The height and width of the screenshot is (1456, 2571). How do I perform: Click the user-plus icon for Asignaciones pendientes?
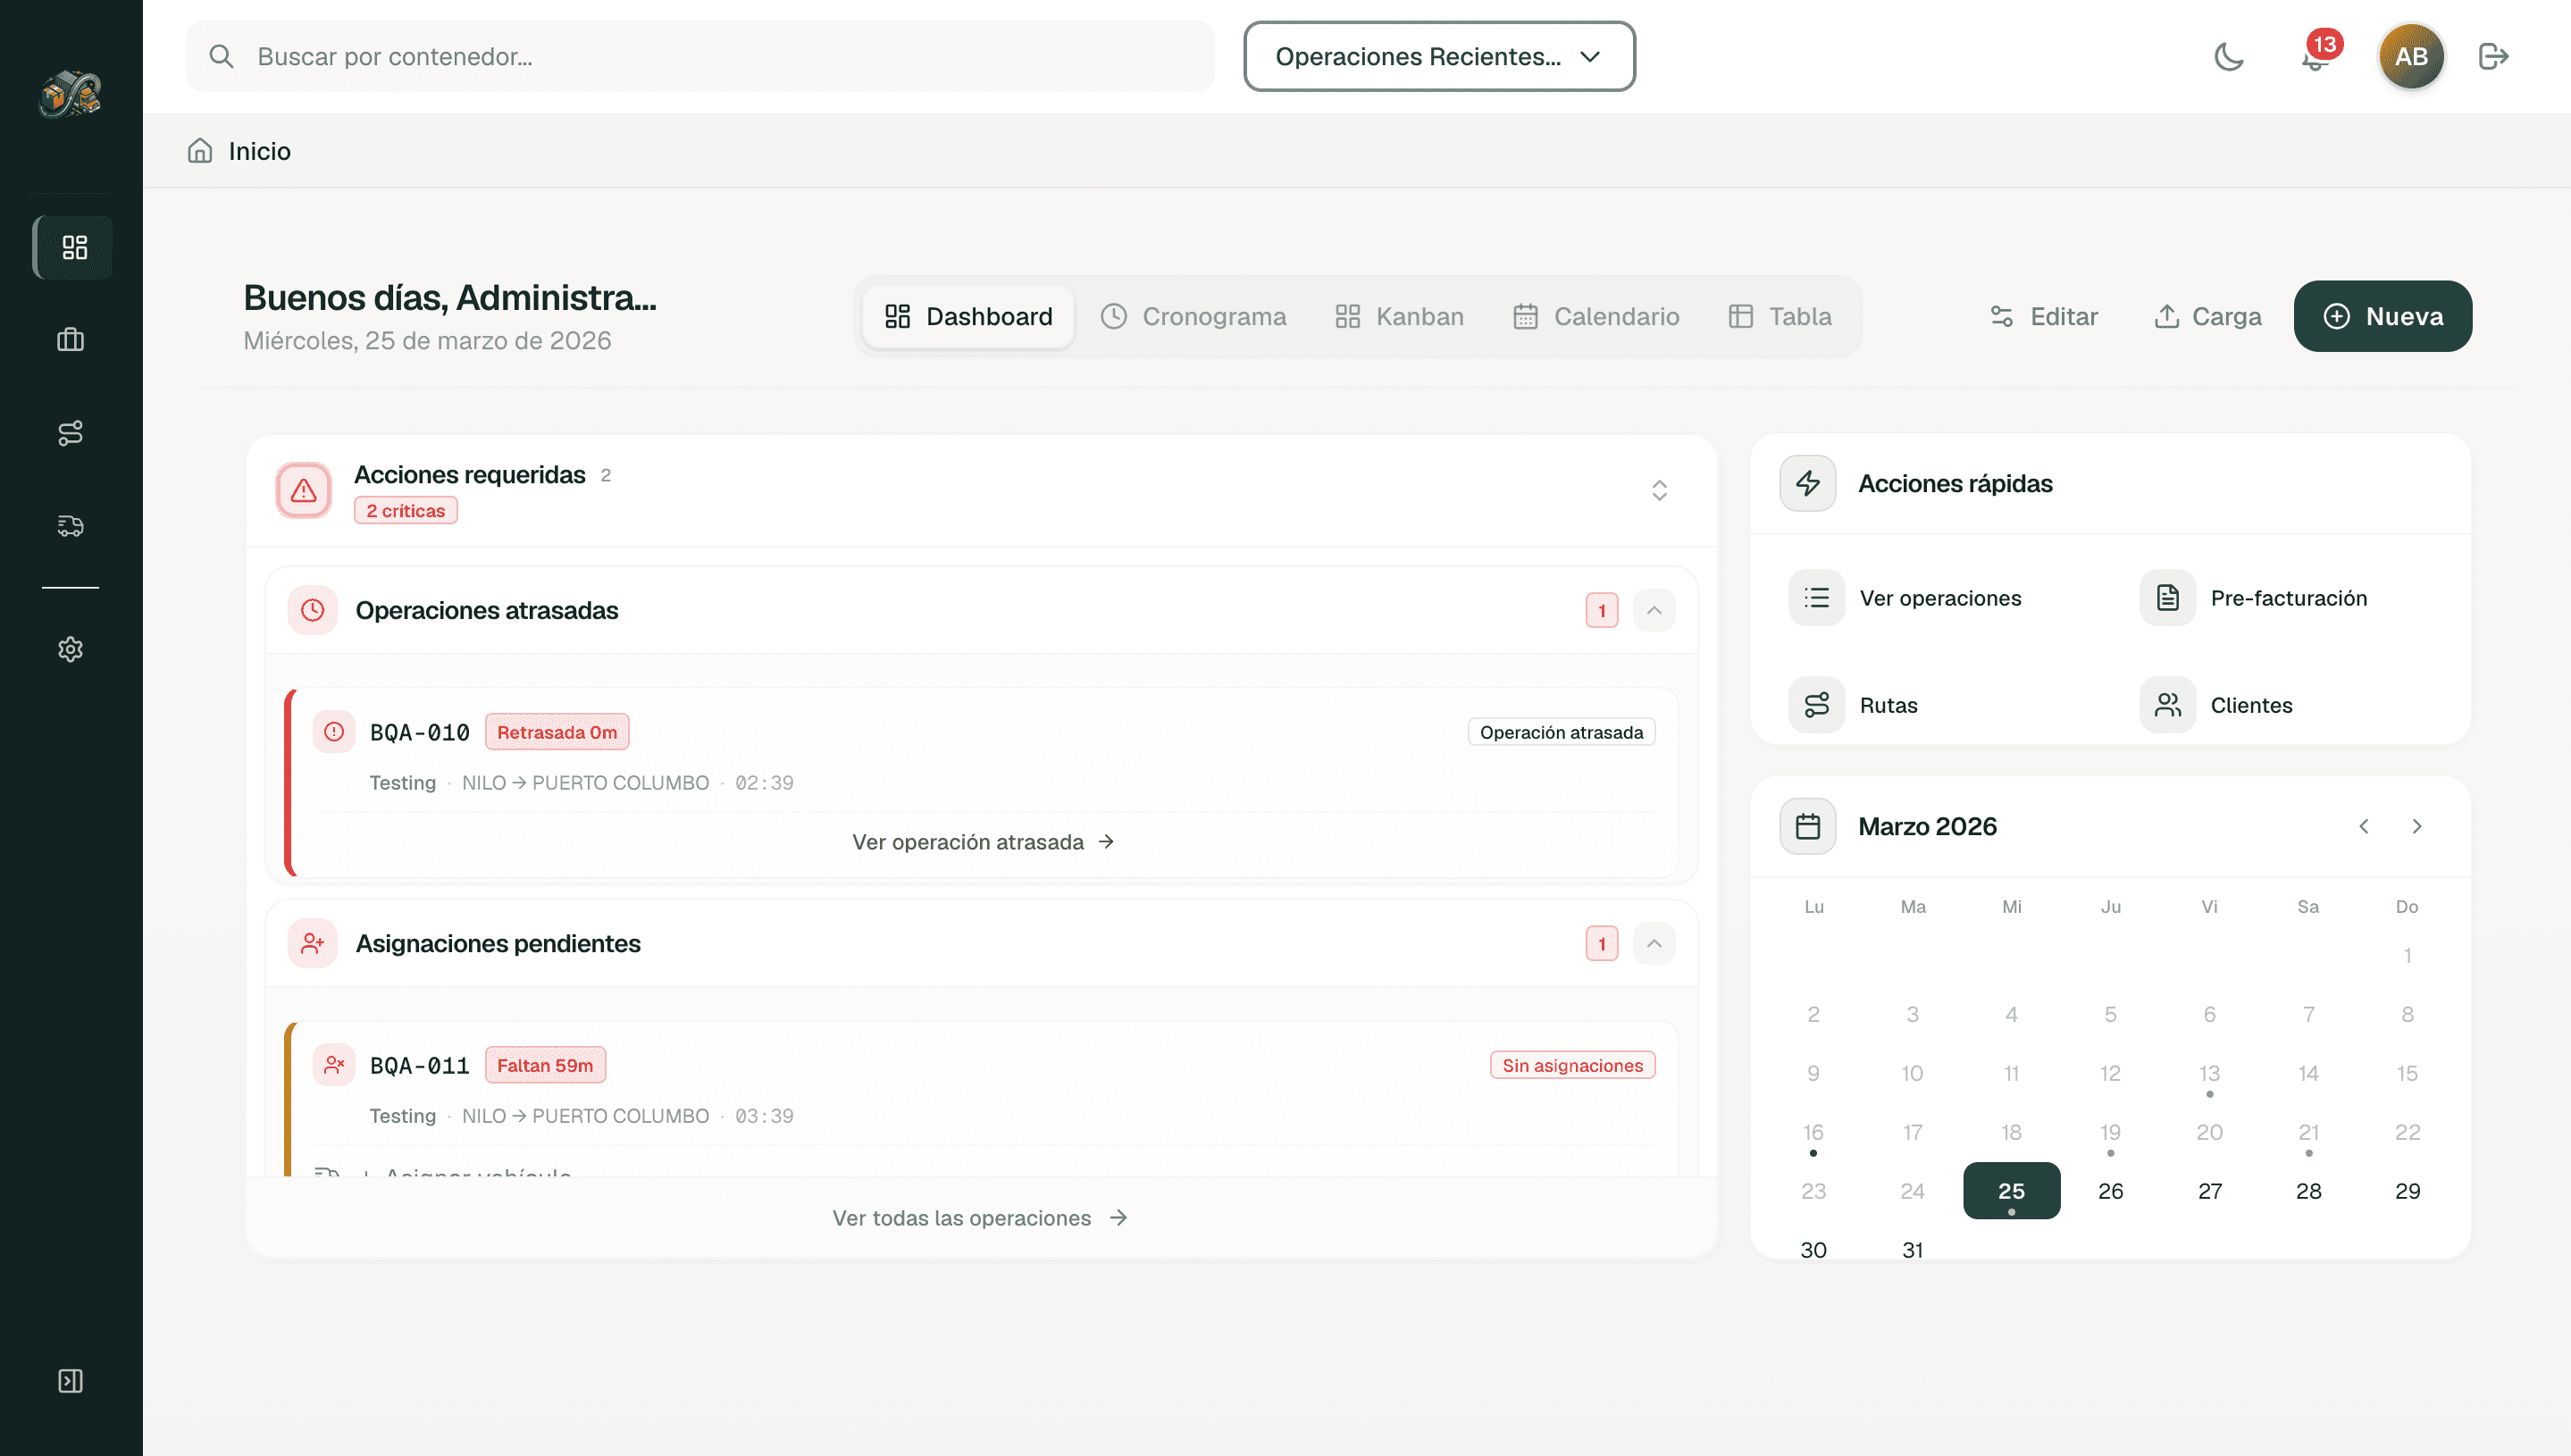click(x=313, y=943)
